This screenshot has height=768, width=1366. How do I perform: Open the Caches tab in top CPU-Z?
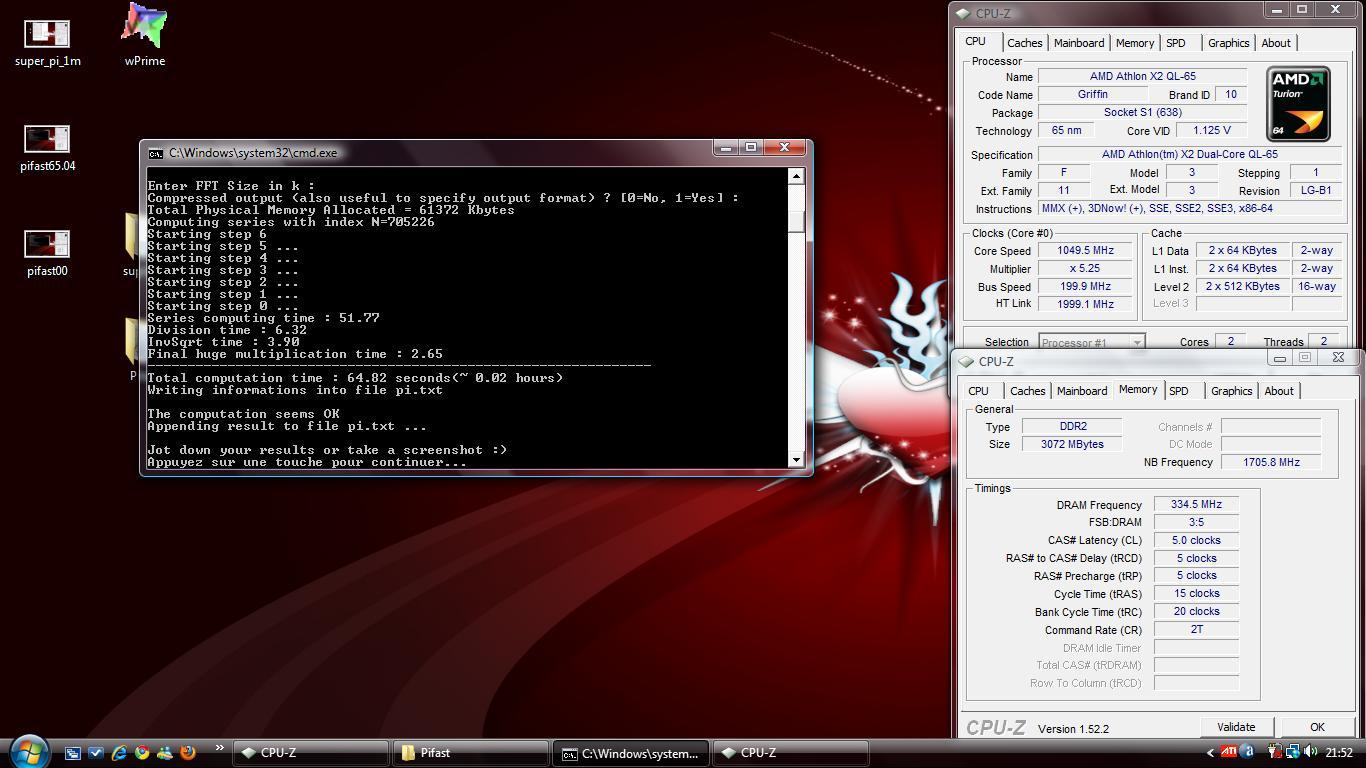[1024, 43]
